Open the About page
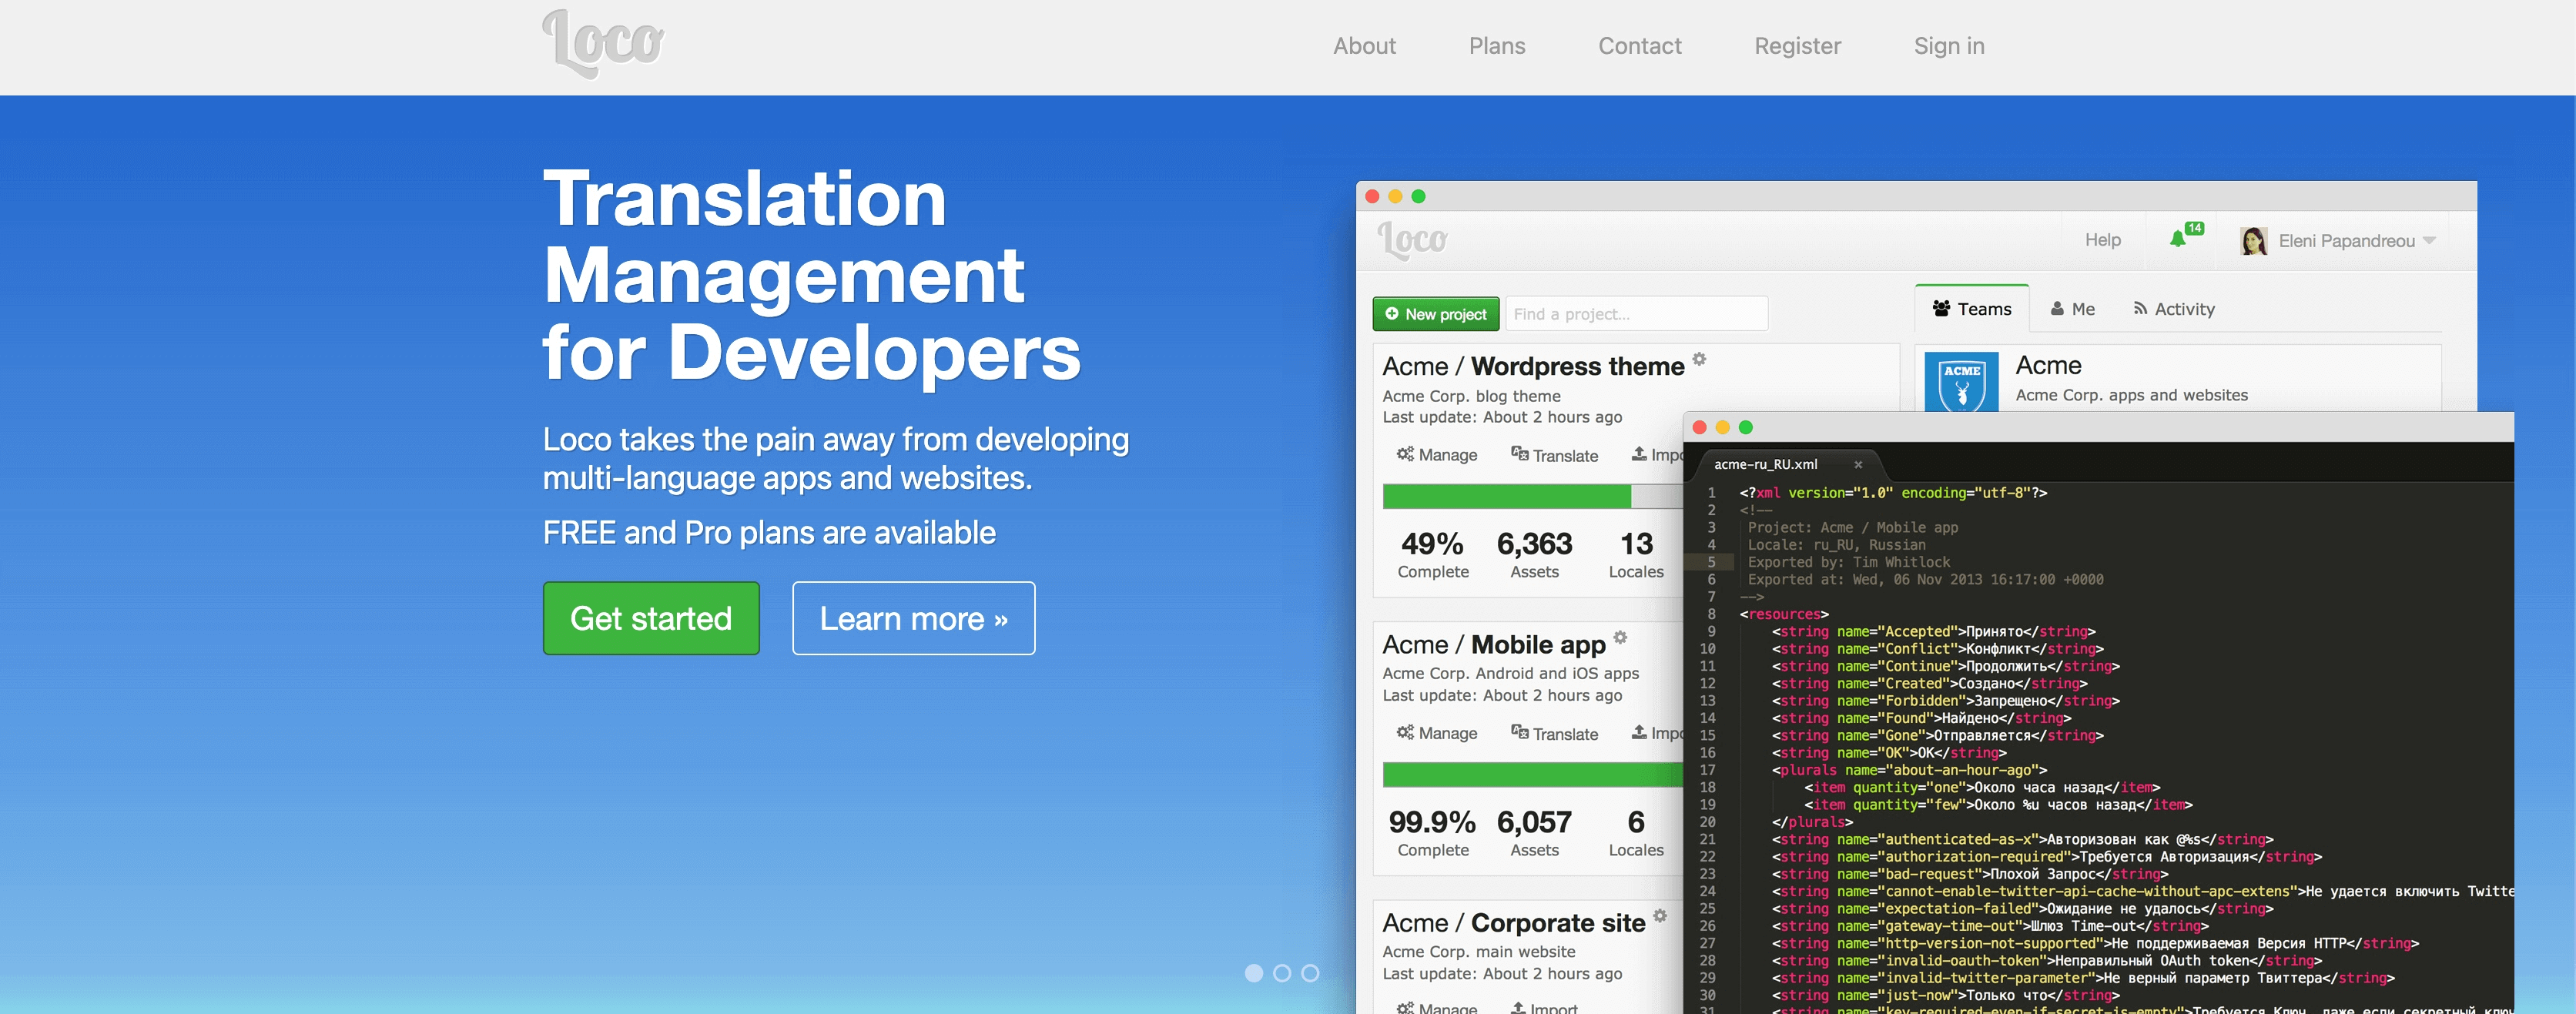This screenshot has height=1014, width=2576. pyautogui.click(x=1364, y=46)
